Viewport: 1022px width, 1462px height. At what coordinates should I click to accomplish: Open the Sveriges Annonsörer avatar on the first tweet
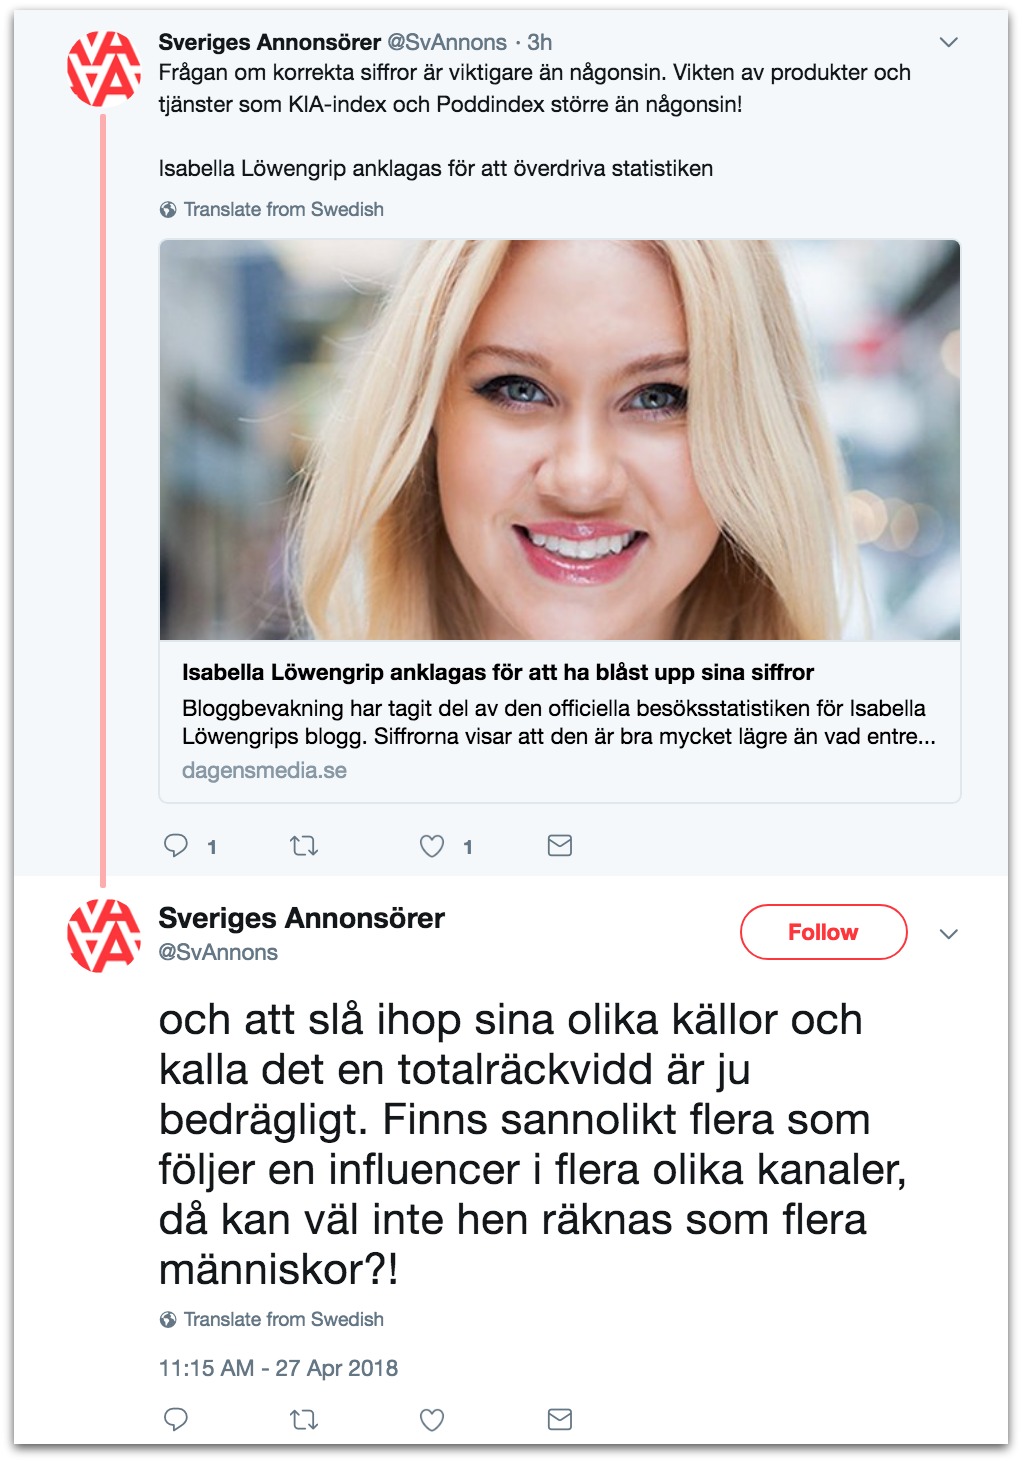(x=104, y=69)
